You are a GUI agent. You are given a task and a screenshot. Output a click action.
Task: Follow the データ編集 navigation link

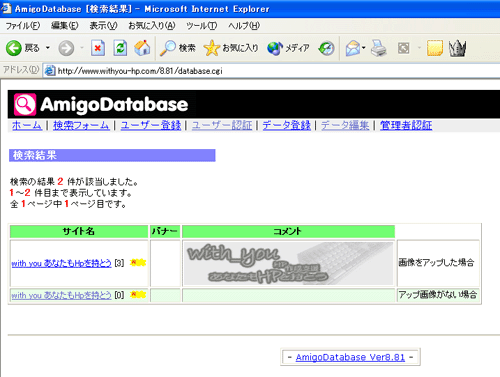(x=345, y=125)
